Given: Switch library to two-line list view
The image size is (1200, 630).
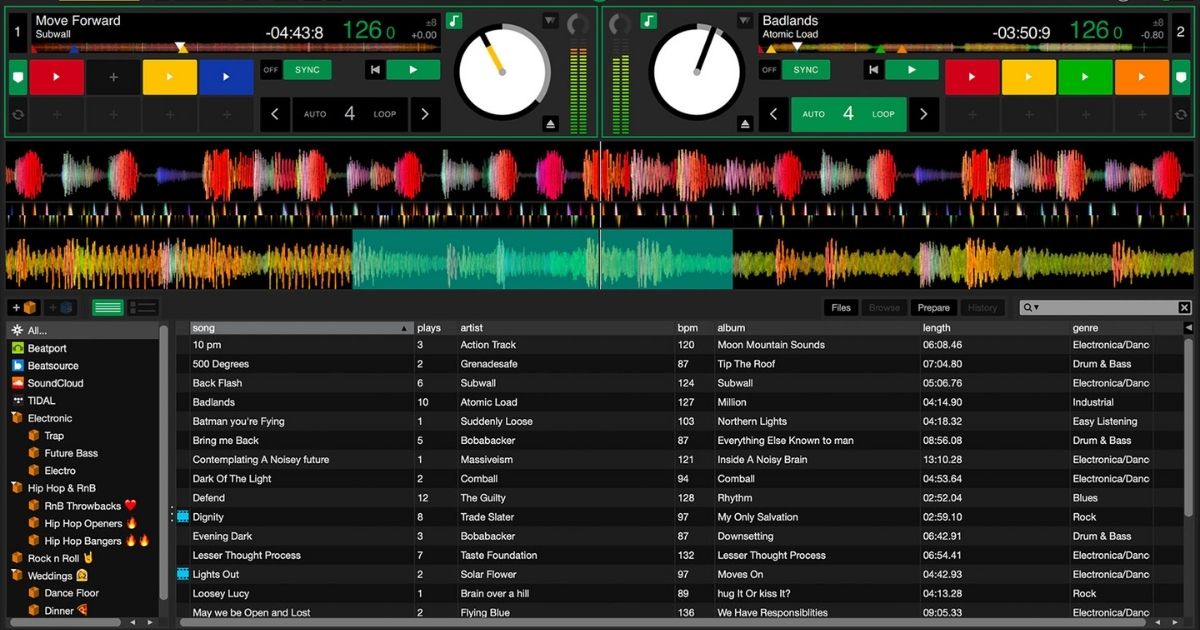Looking at the screenshot, I should pyautogui.click(x=141, y=306).
